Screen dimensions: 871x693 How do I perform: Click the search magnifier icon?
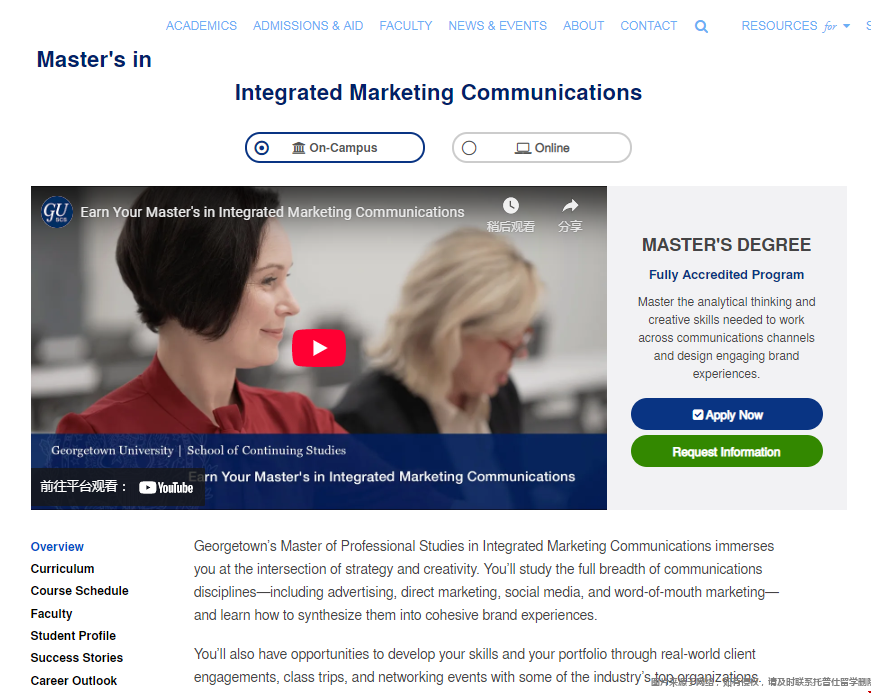pyautogui.click(x=701, y=27)
